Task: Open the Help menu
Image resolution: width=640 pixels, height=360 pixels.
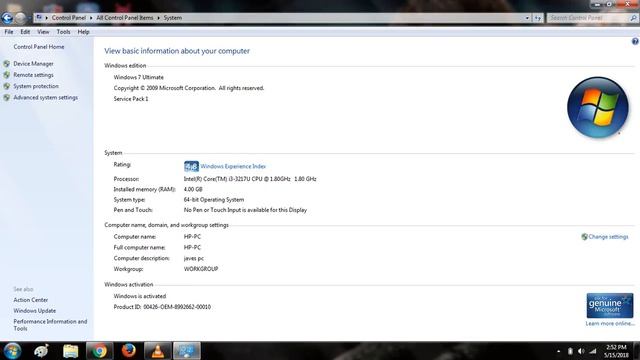Action: 83,32
